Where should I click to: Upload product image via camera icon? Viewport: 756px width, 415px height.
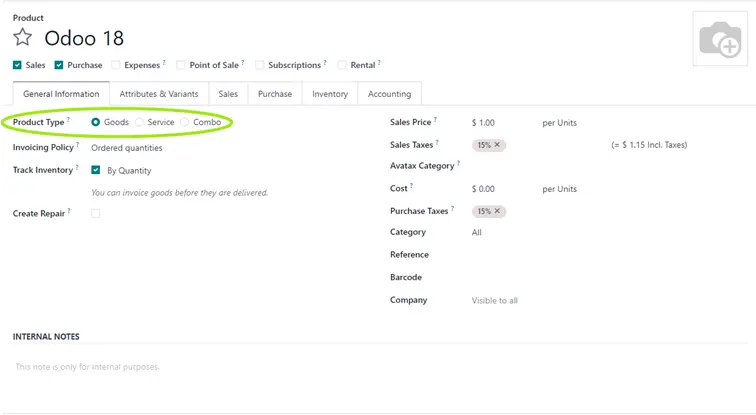[720, 39]
